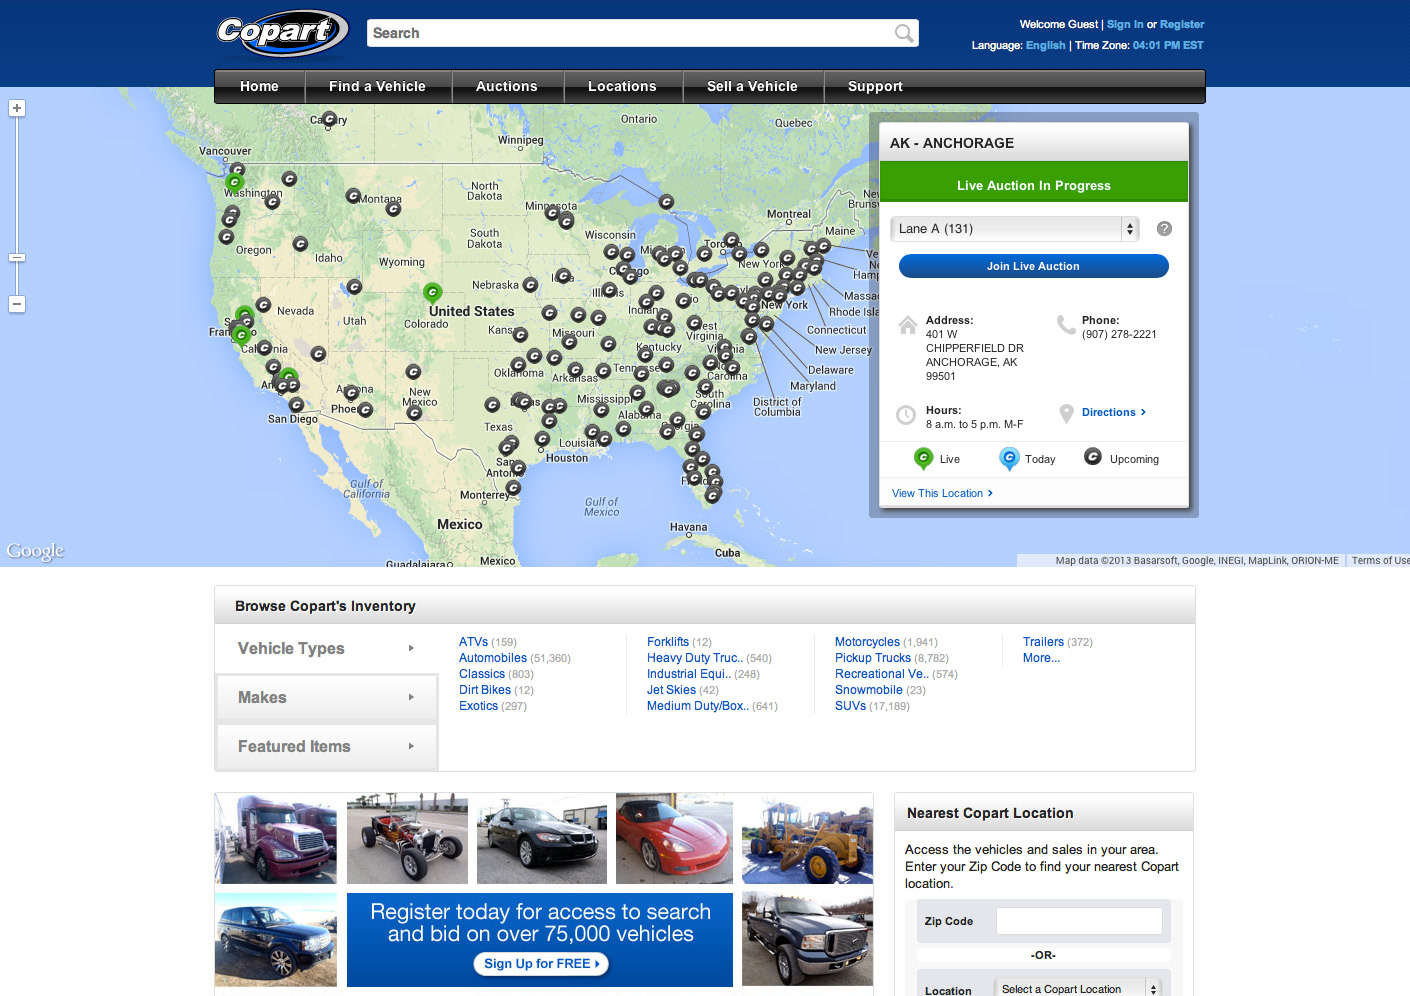Click the Register link in header
The height and width of the screenshot is (996, 1410).
click(1182, 24)
